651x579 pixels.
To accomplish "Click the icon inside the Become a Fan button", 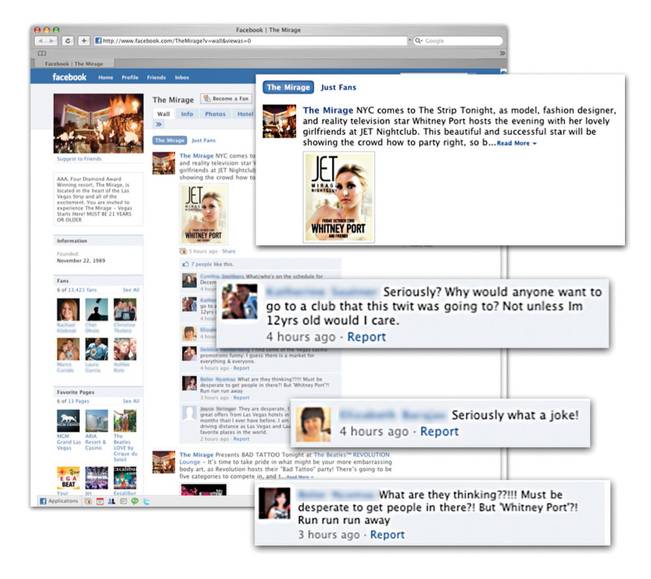I will pos(207,98).
